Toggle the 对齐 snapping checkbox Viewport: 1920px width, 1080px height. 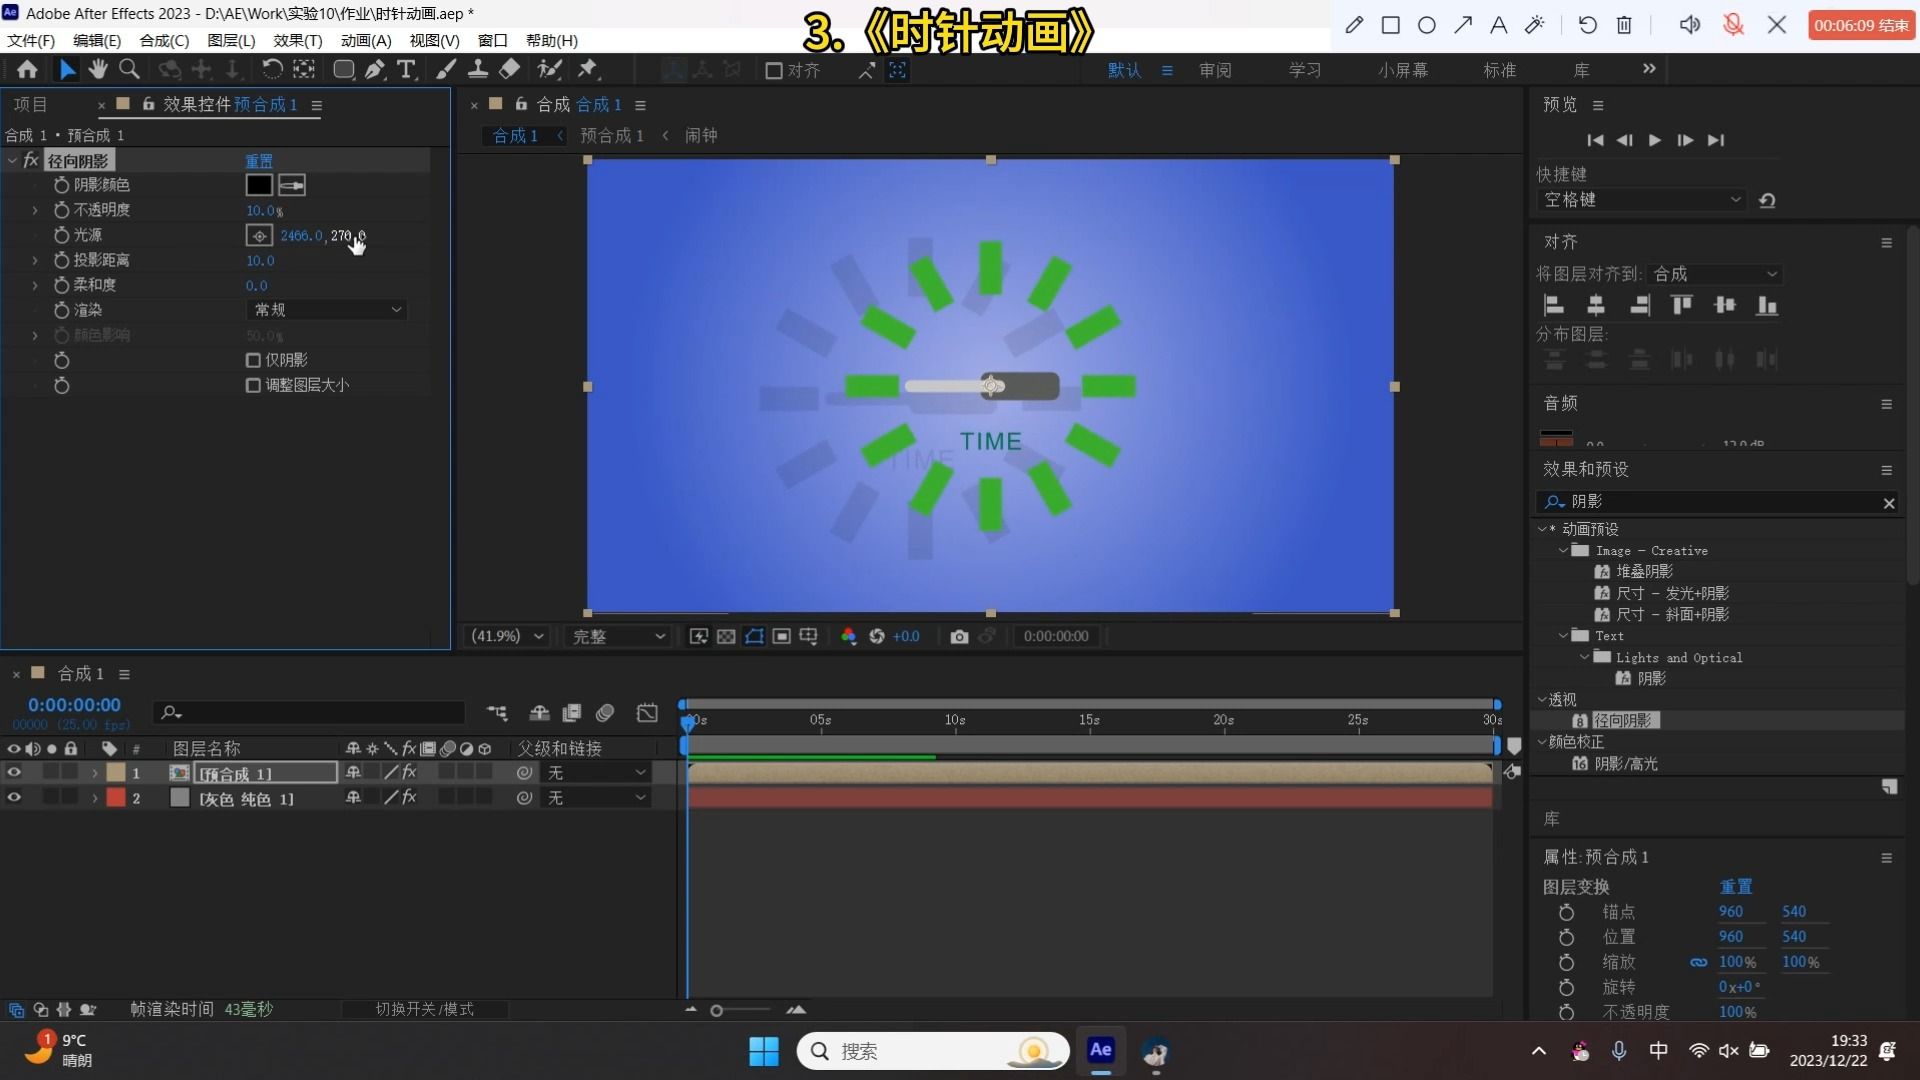click(773, 70)
